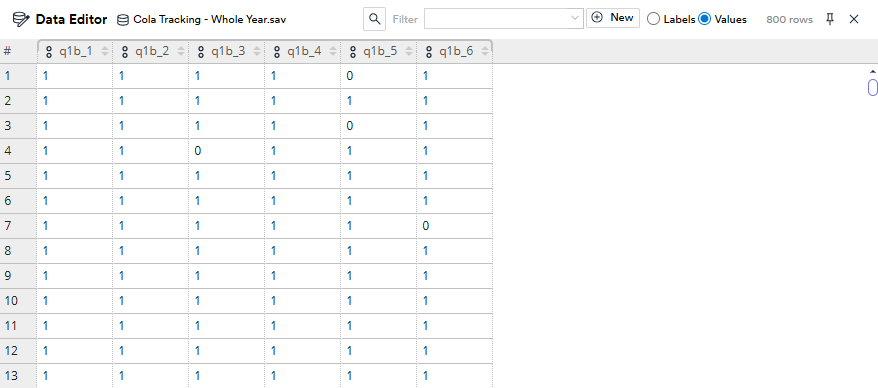The image size is (878, 388).
Task: Select row number 4 header
Action: coord(18,151)
